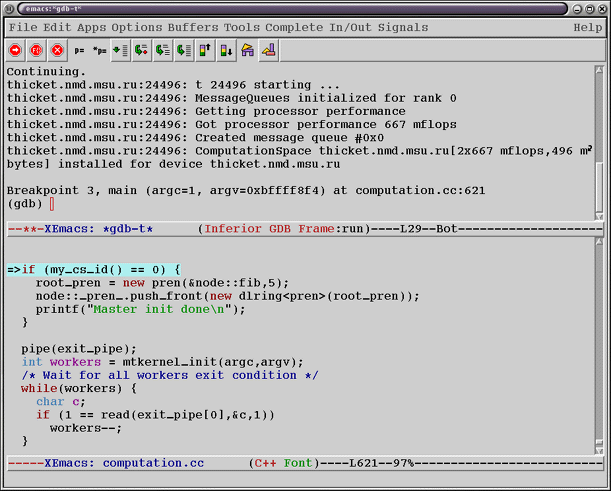This screenshot has height=491, width=611.
Task: Click the highlighted line 'if (my_cs_id() == 0) {'
Action: [x=94, y=270]
